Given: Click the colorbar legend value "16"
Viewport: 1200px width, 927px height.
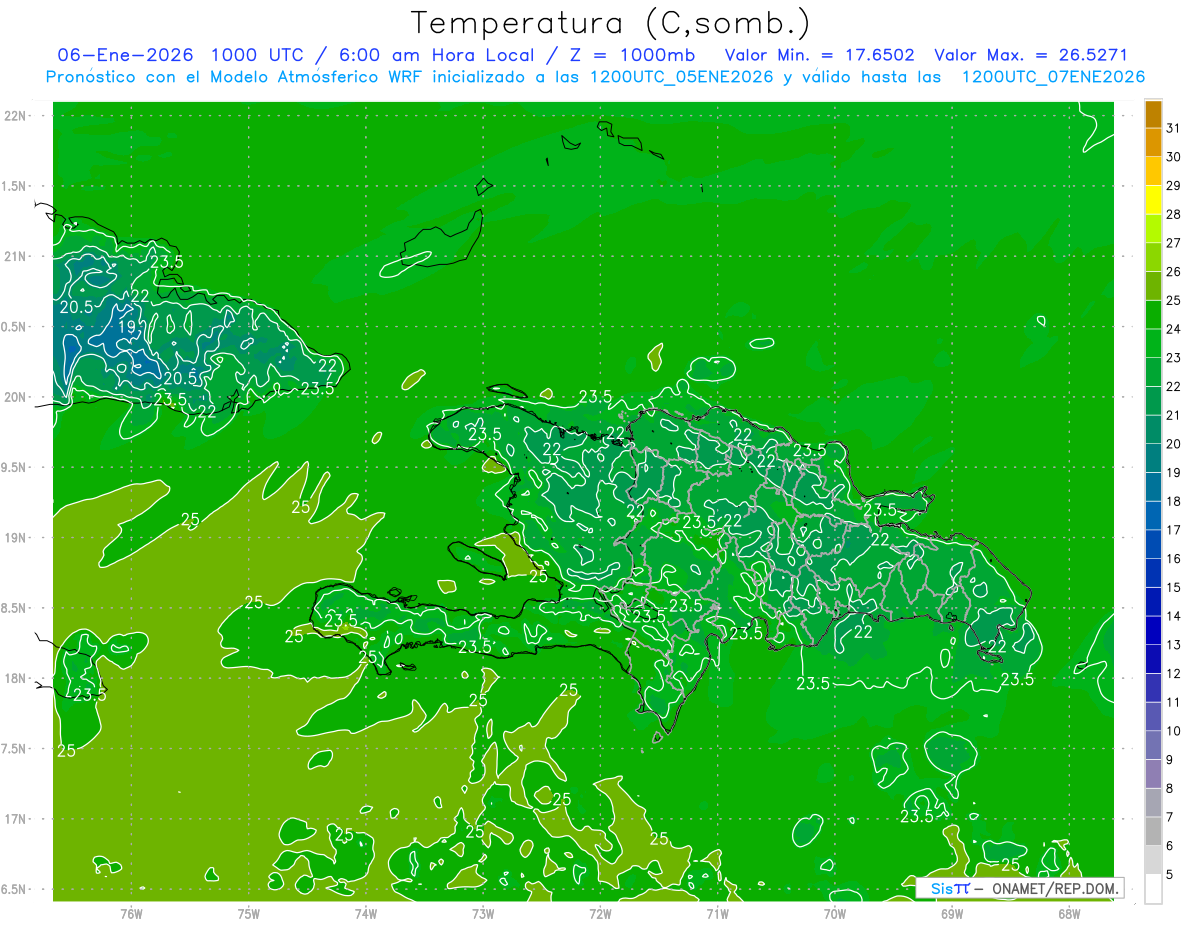Looking at the screenshot, I should pos(1174,559).
